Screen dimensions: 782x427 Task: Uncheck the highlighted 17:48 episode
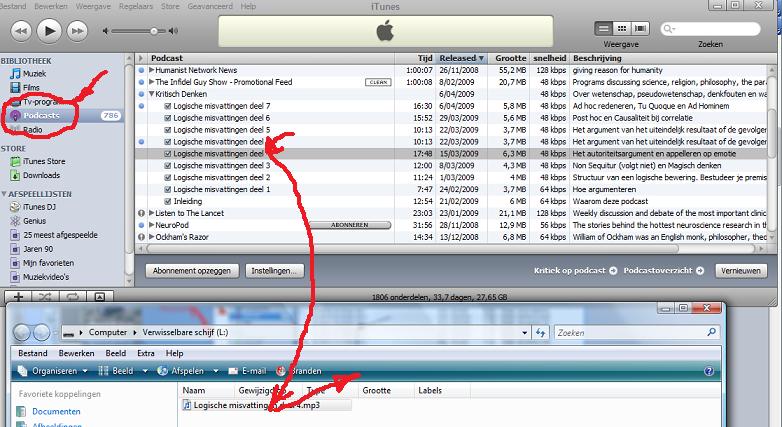[168, 154]
